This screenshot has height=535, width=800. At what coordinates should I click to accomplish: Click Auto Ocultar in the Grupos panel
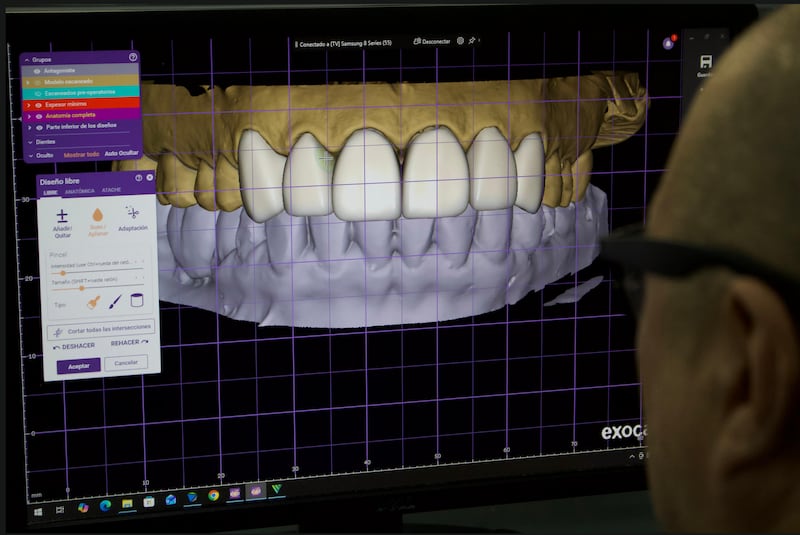[x=121, y=153]
